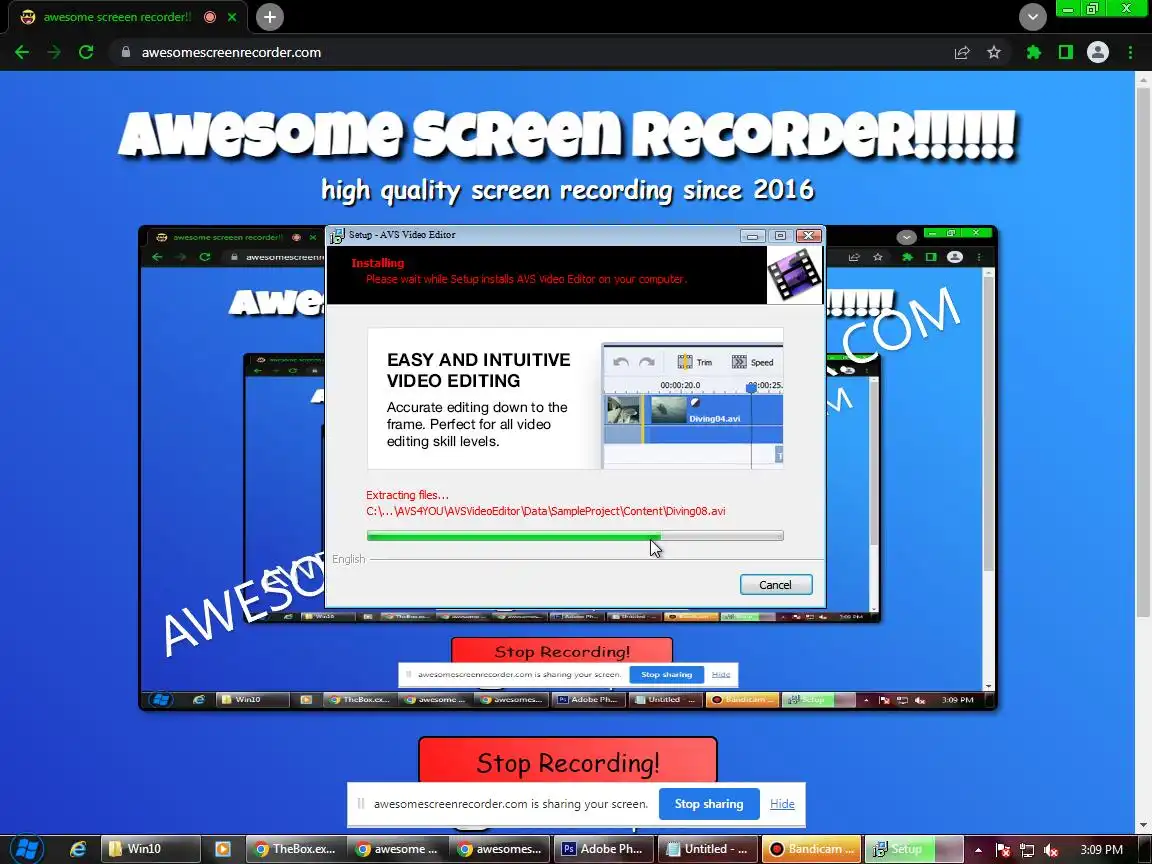Switch to Setup taskbar item
Viewport: 1152px width, 864px height.
pos(914,849)
